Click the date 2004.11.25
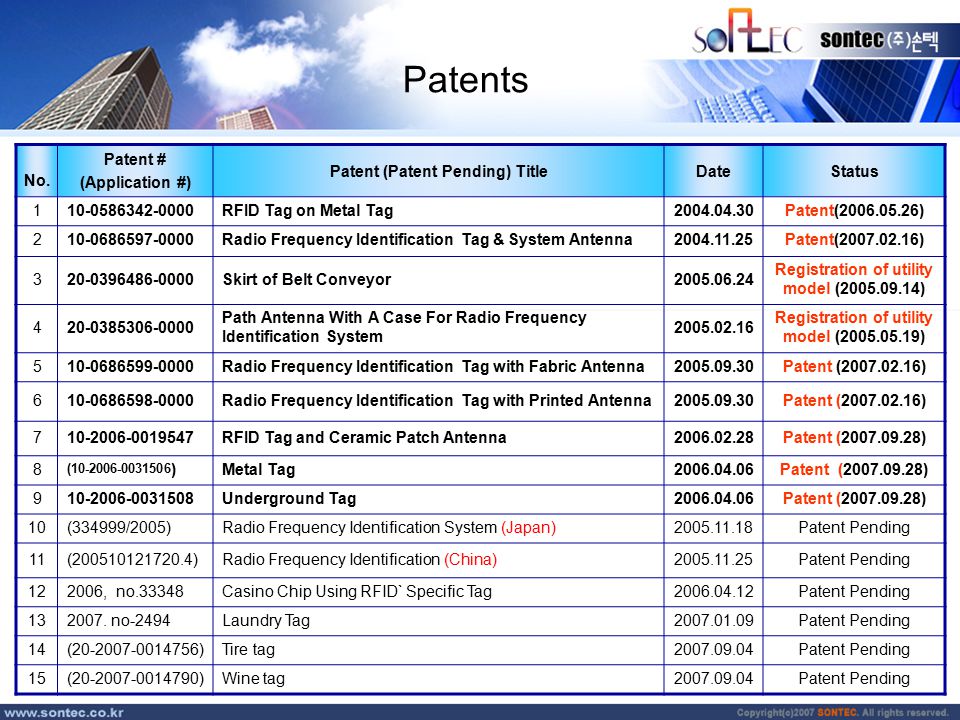This screenshot has height=720, width=960. [x=713, y=239]
